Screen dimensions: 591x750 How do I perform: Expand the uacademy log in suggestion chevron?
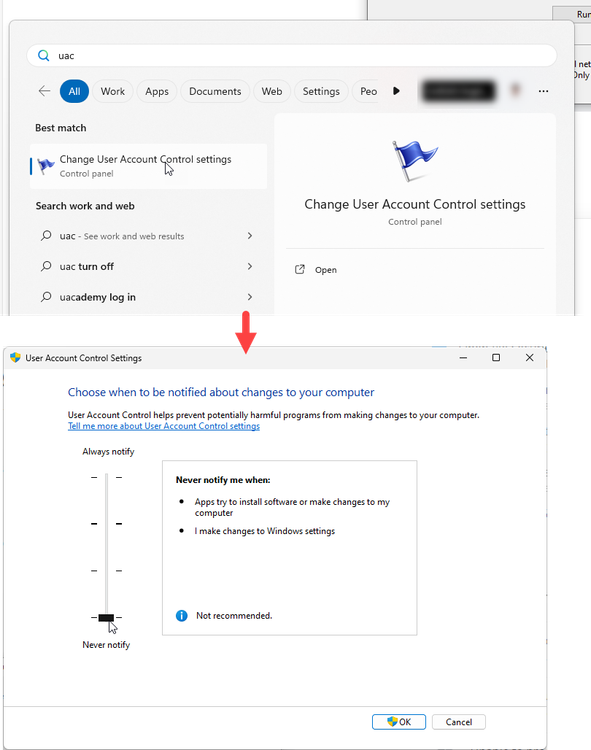tap(250, 297)
